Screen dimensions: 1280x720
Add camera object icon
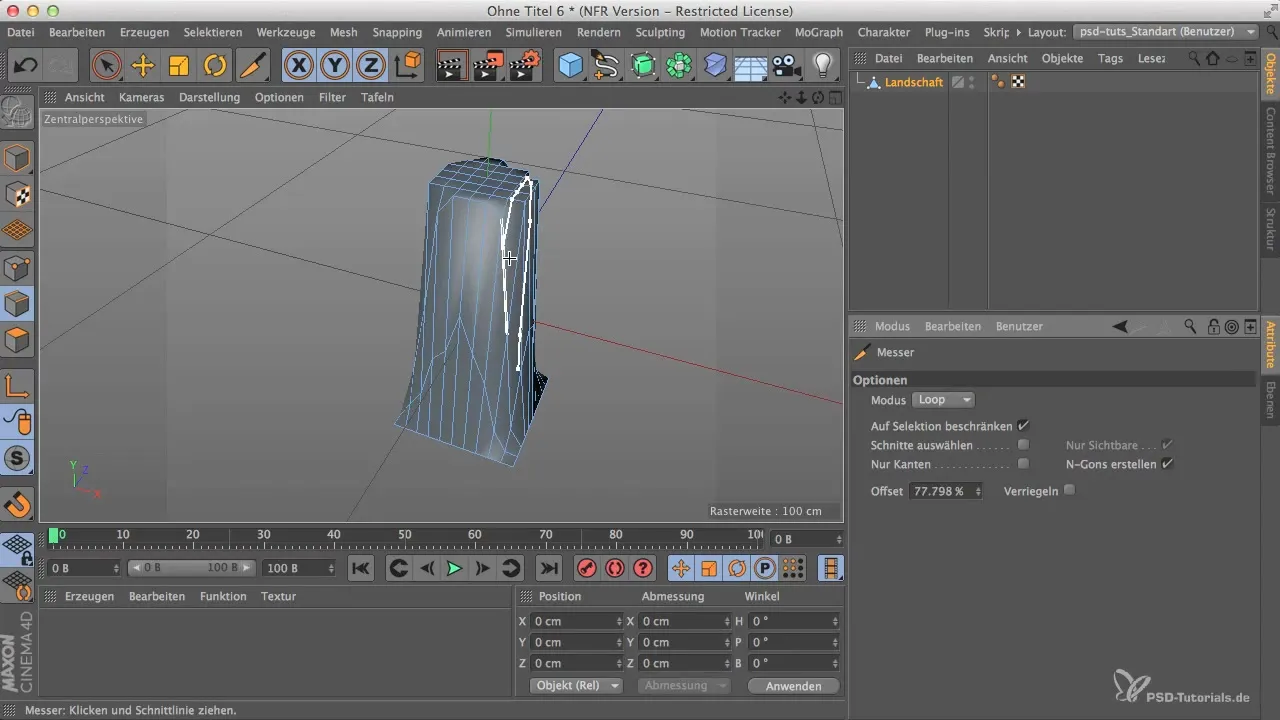pos(787,66)
